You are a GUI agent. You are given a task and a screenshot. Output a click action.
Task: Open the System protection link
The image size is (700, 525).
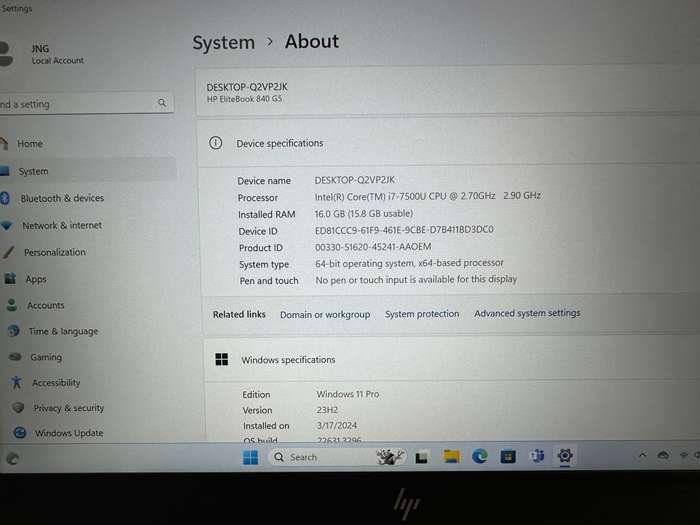pos(422,314)
